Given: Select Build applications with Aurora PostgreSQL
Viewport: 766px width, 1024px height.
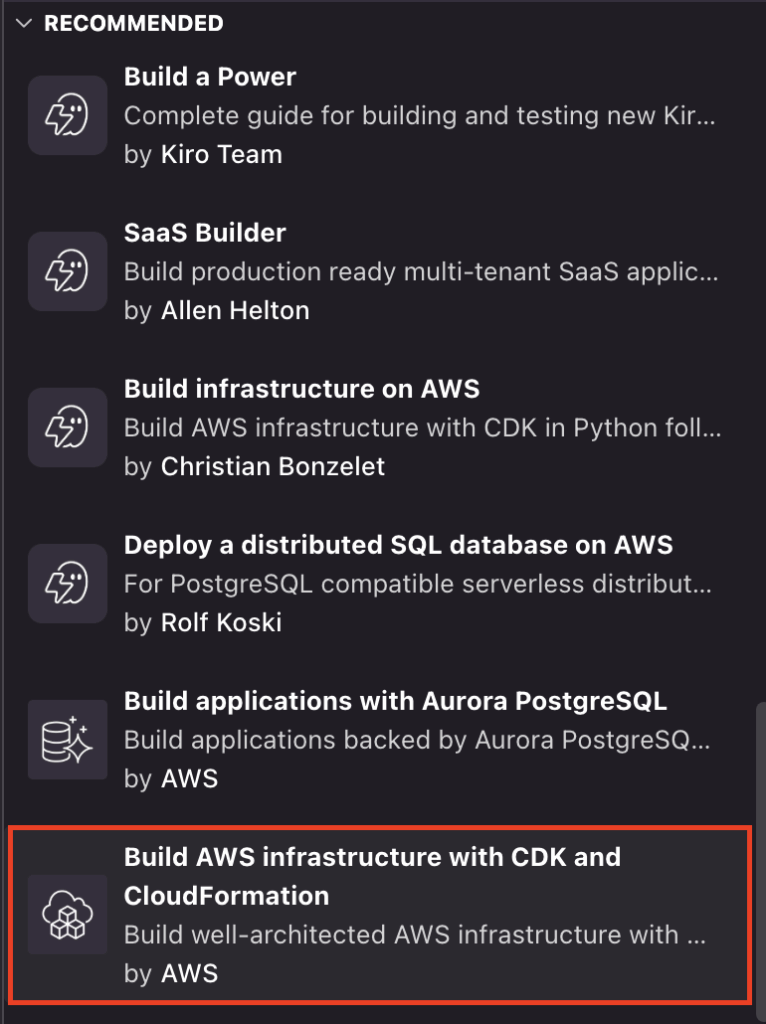Looking at the screenshot, I should point(395,700).
